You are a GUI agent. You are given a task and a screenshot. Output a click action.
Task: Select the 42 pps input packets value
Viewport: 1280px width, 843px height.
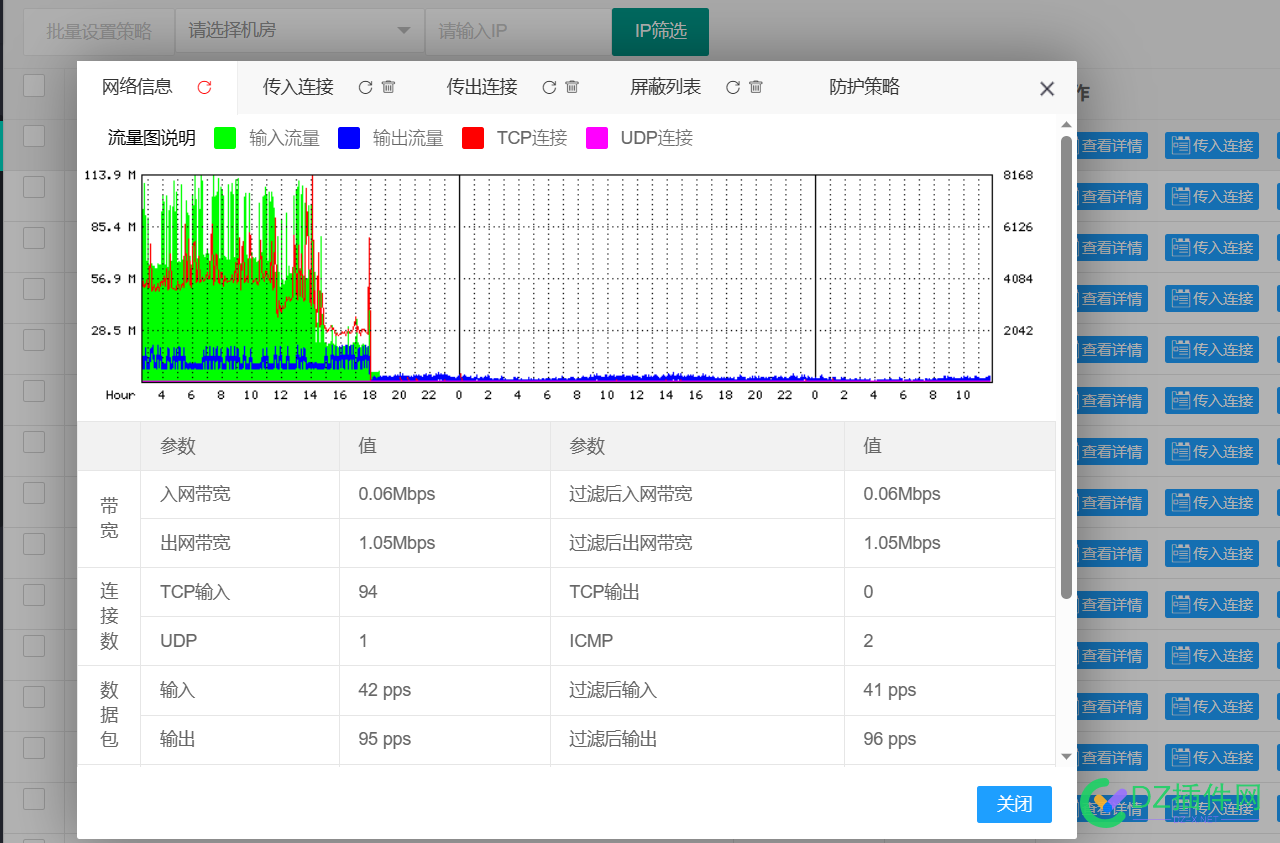click(445, 690)
